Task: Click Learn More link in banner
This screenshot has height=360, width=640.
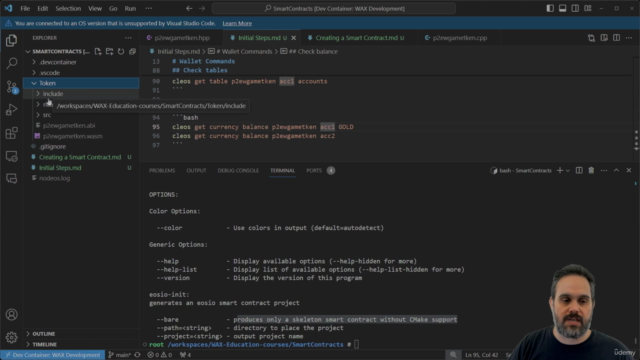Action: pyautogui.click(x=237, y=23)
